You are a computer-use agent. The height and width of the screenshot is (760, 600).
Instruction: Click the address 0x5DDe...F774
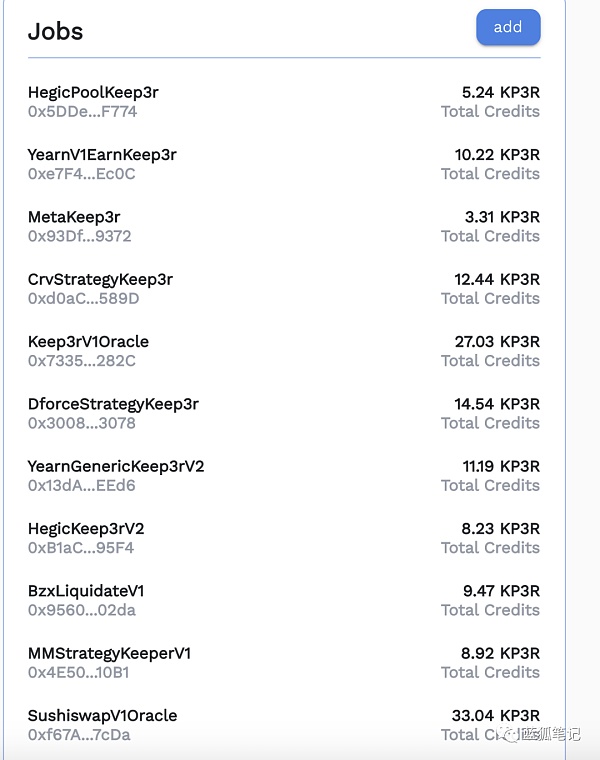coord(82,111)
